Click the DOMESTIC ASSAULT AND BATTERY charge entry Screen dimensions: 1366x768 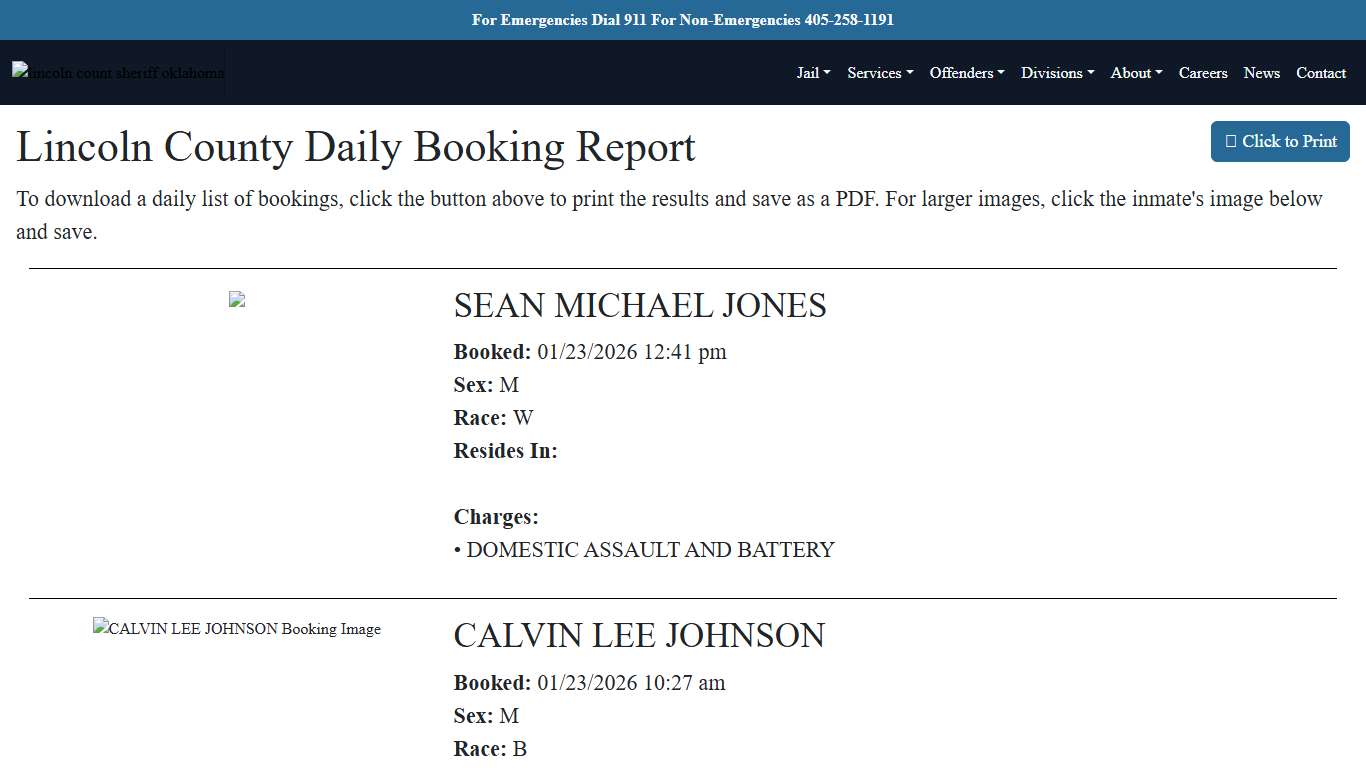coord(644,550)
